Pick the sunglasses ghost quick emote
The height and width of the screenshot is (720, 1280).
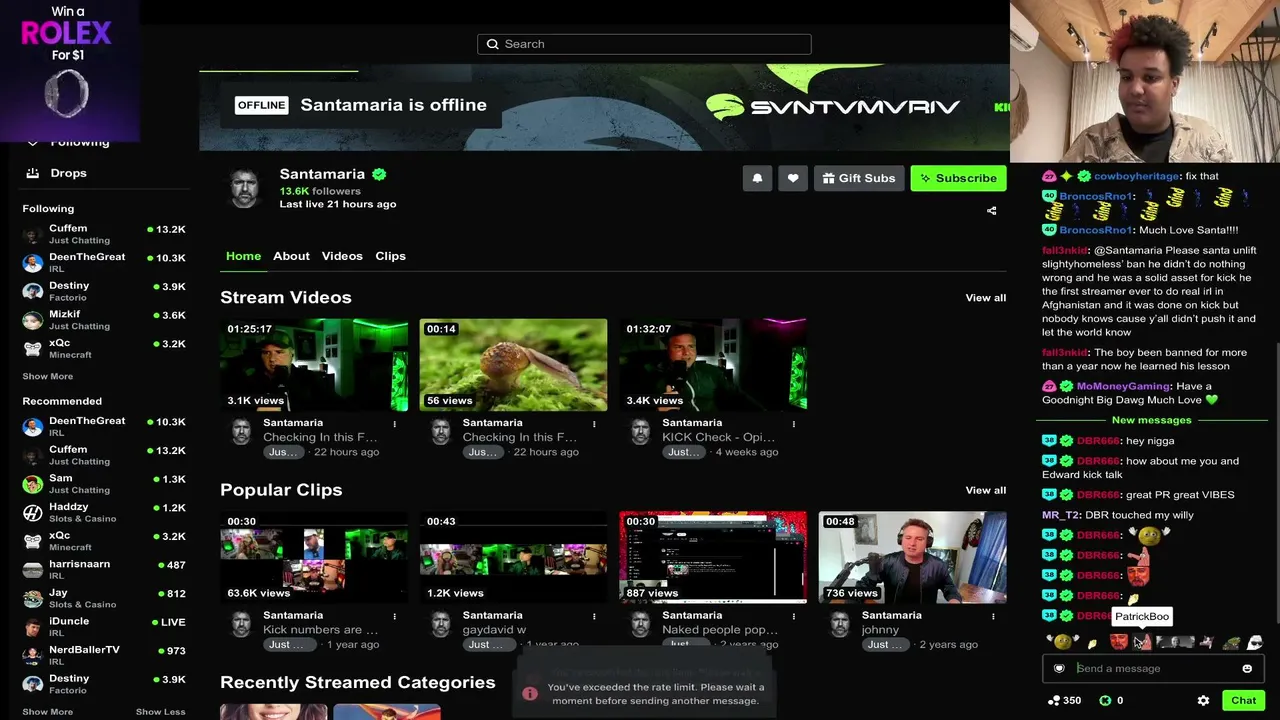tap(1254, 643)
